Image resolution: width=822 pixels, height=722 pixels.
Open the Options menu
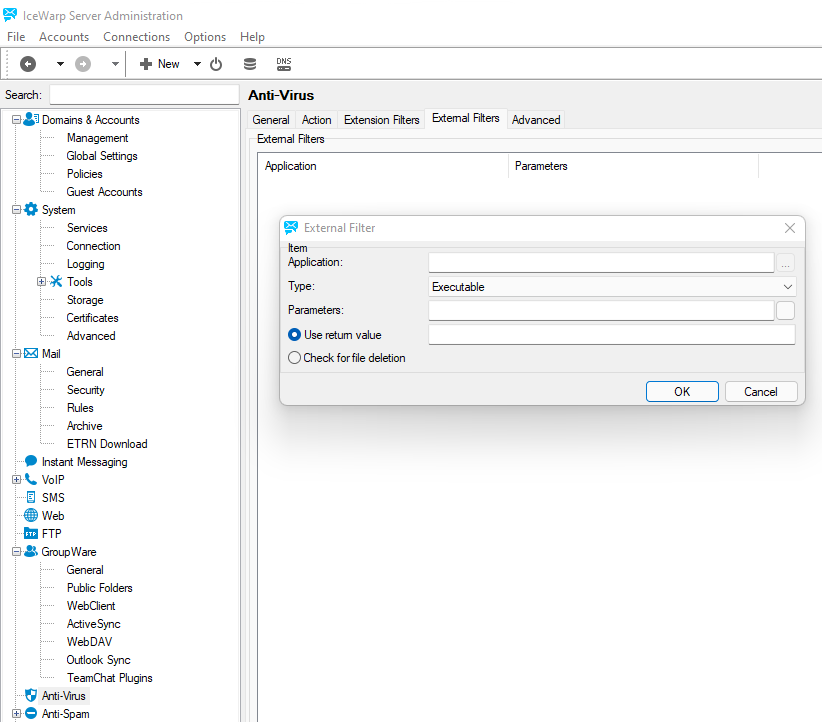pyautogui.click(x=205, y=37)
